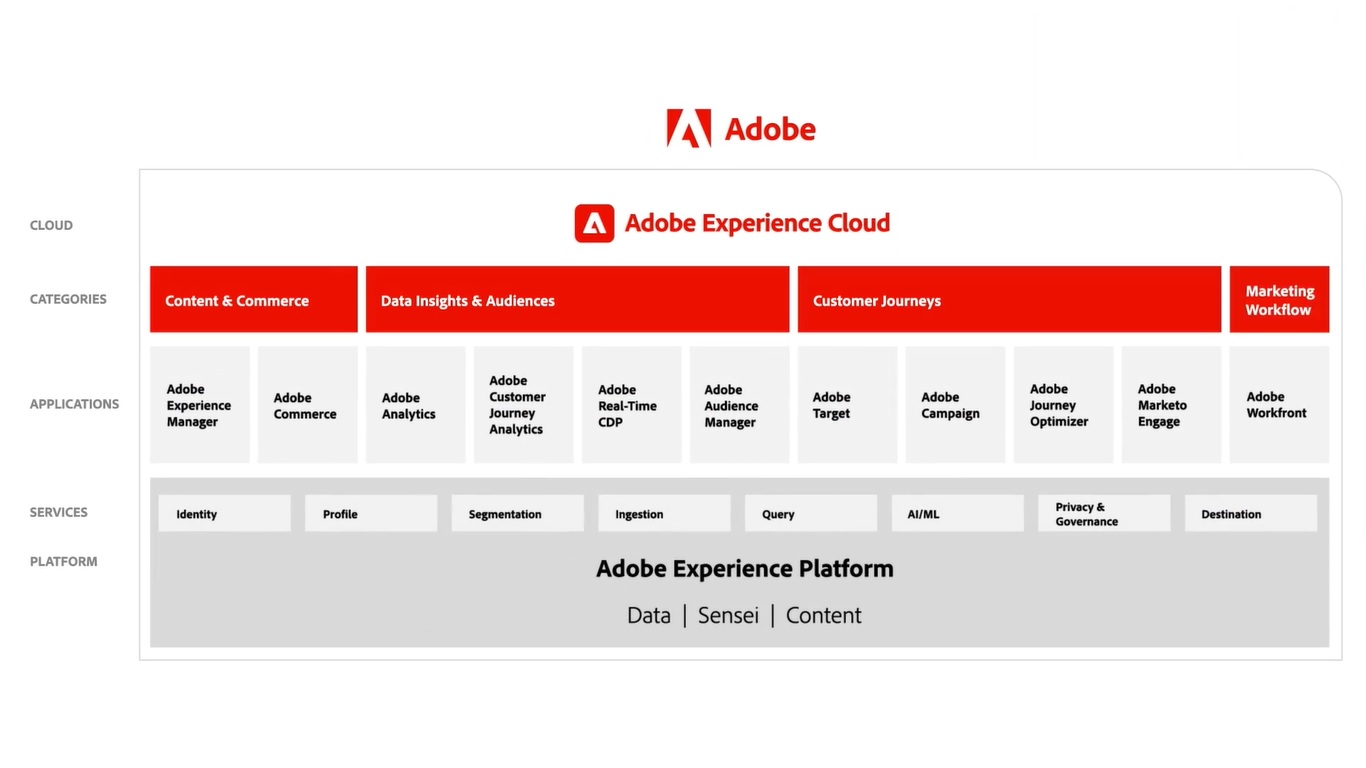Select the Adobe Workfront tile
Screen dimensions: 1366x768
[x=1279, y=405]
